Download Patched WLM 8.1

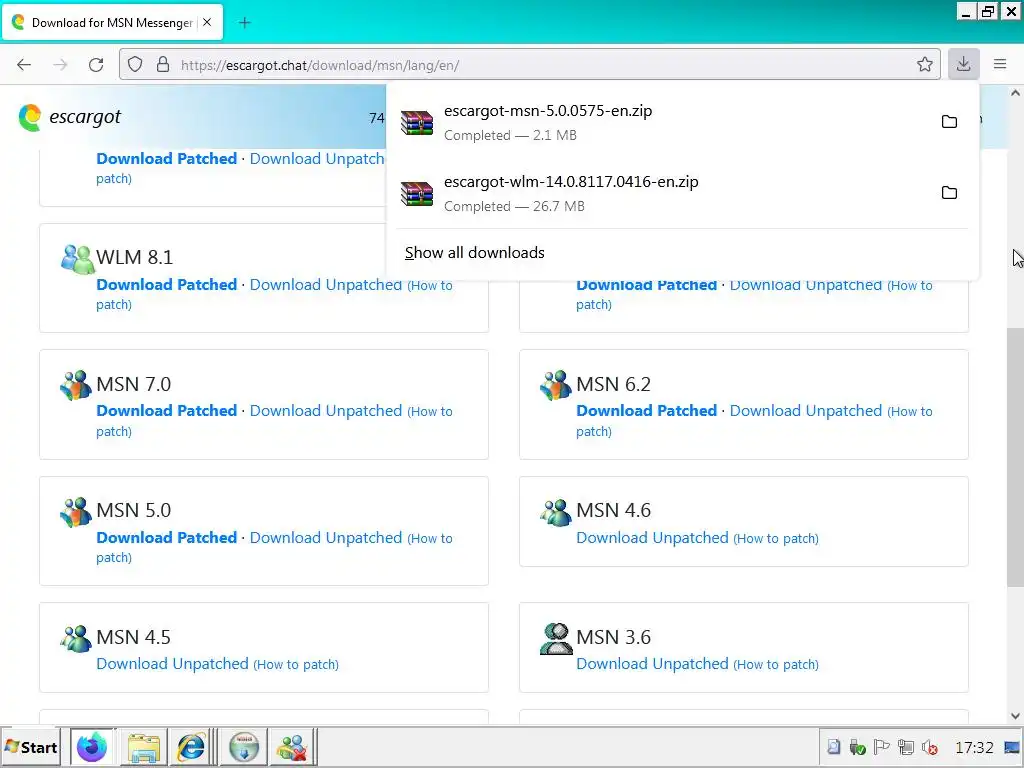(167, 285)
